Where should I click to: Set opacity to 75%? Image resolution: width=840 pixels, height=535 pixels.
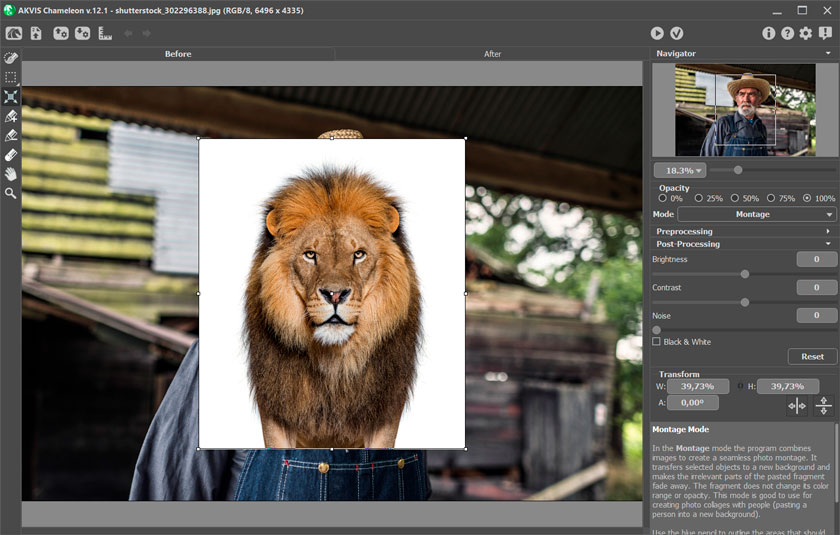click(x=771, y=198)
